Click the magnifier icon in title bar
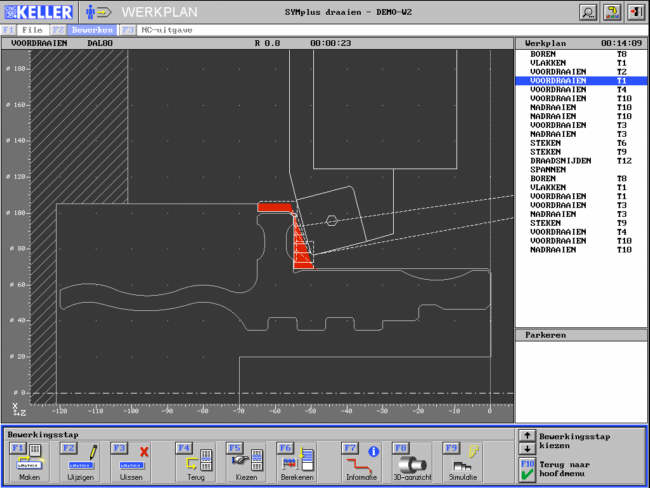This screenshot has height=488, width=650. coord(589,12)
